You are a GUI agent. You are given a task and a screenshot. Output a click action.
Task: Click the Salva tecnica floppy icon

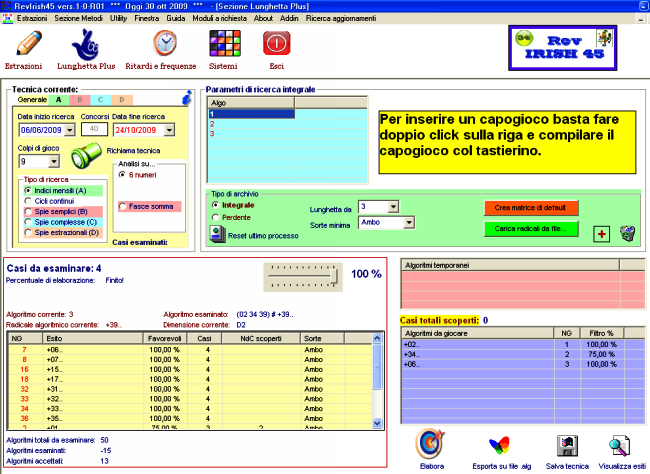click(567, 446)
